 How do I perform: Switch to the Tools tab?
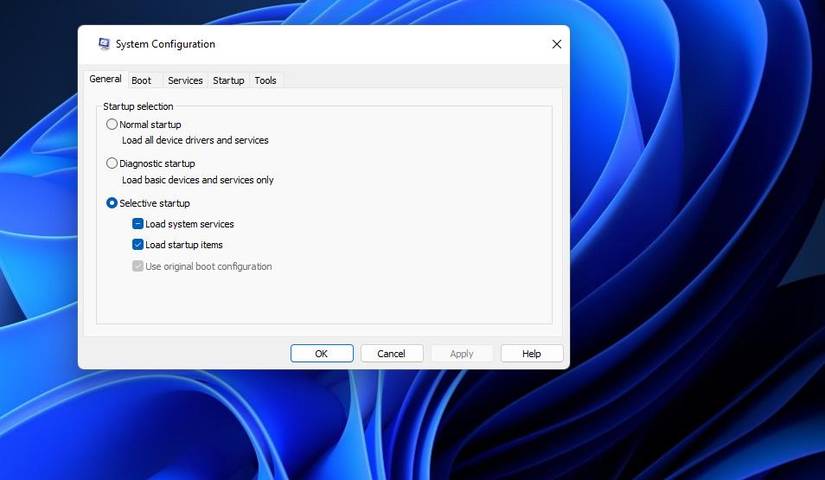[265, 81]
